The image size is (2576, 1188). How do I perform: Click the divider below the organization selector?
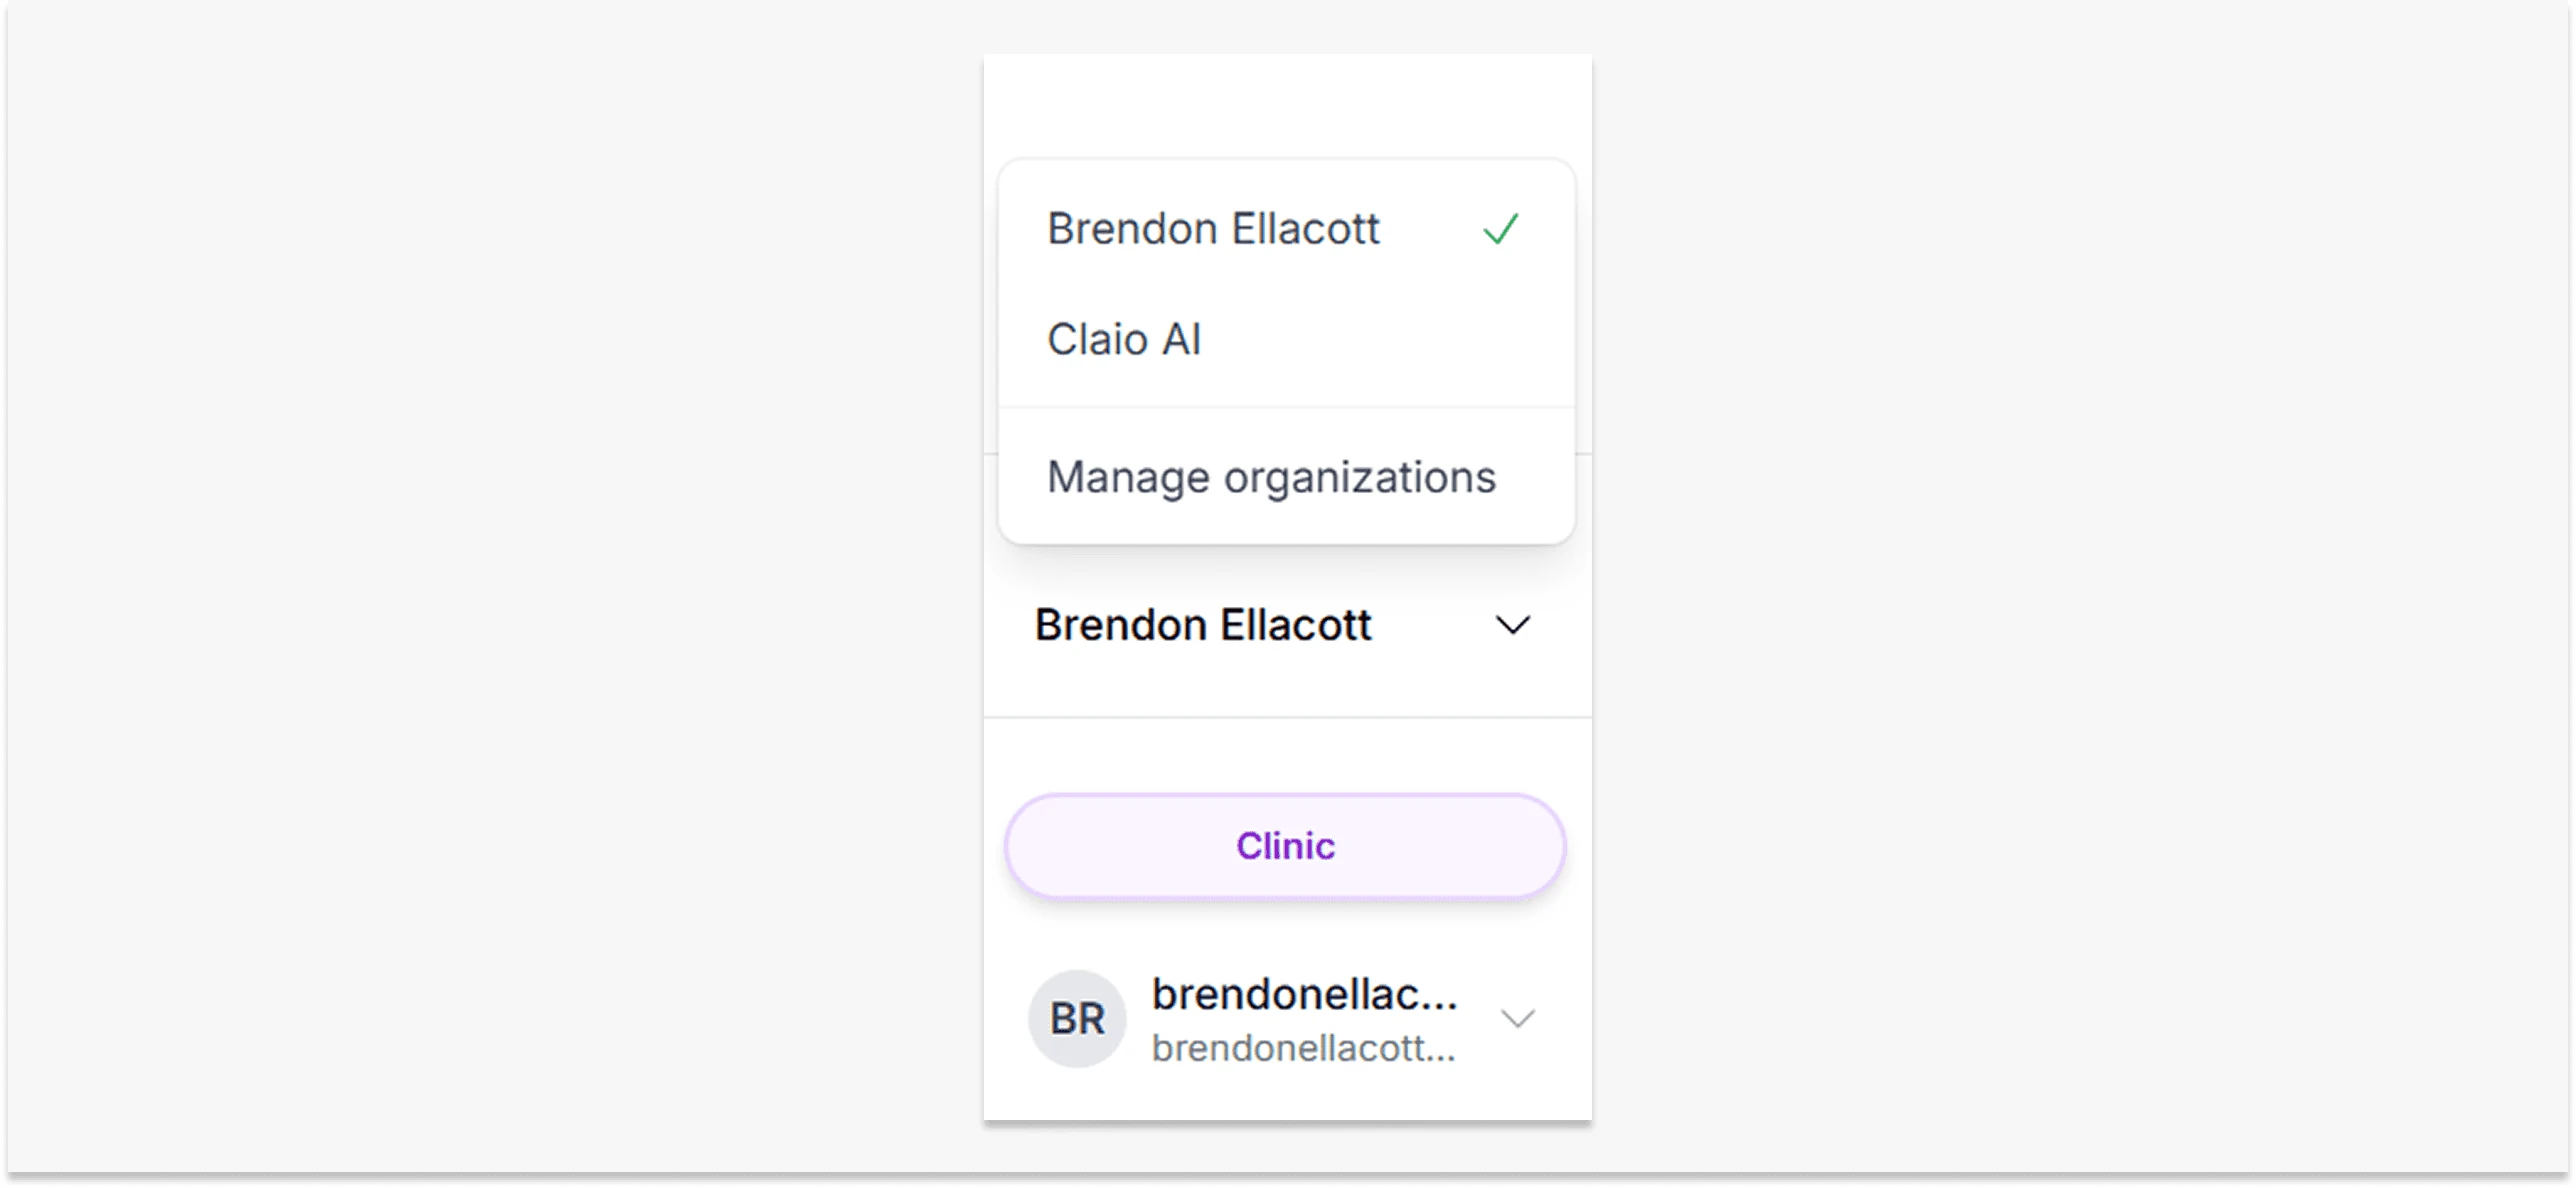(1288, 717)
